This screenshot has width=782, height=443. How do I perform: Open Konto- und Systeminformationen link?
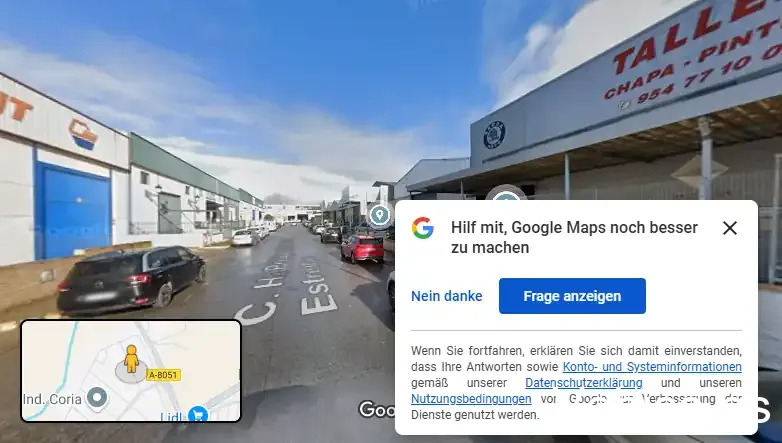click(x=652, y=367)
